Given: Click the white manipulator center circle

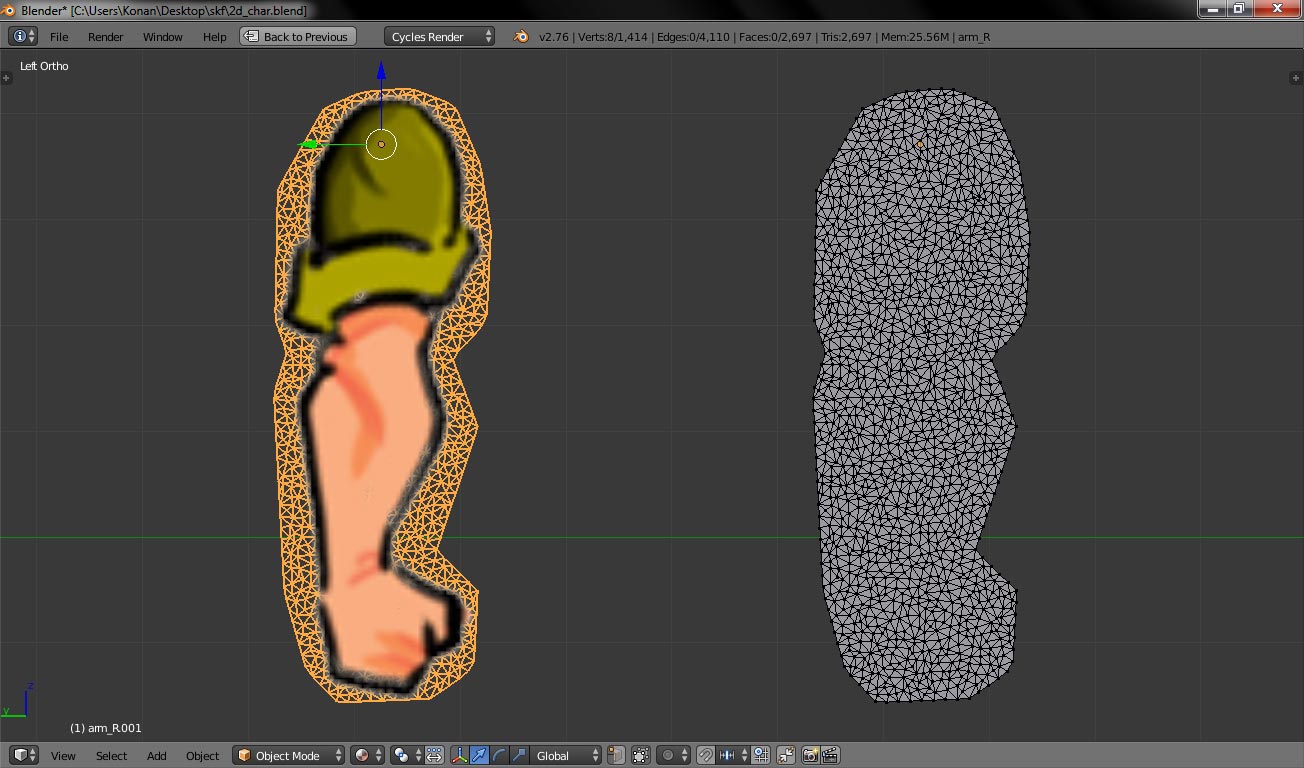Looking at the screenshot, I should coord(381,145).
